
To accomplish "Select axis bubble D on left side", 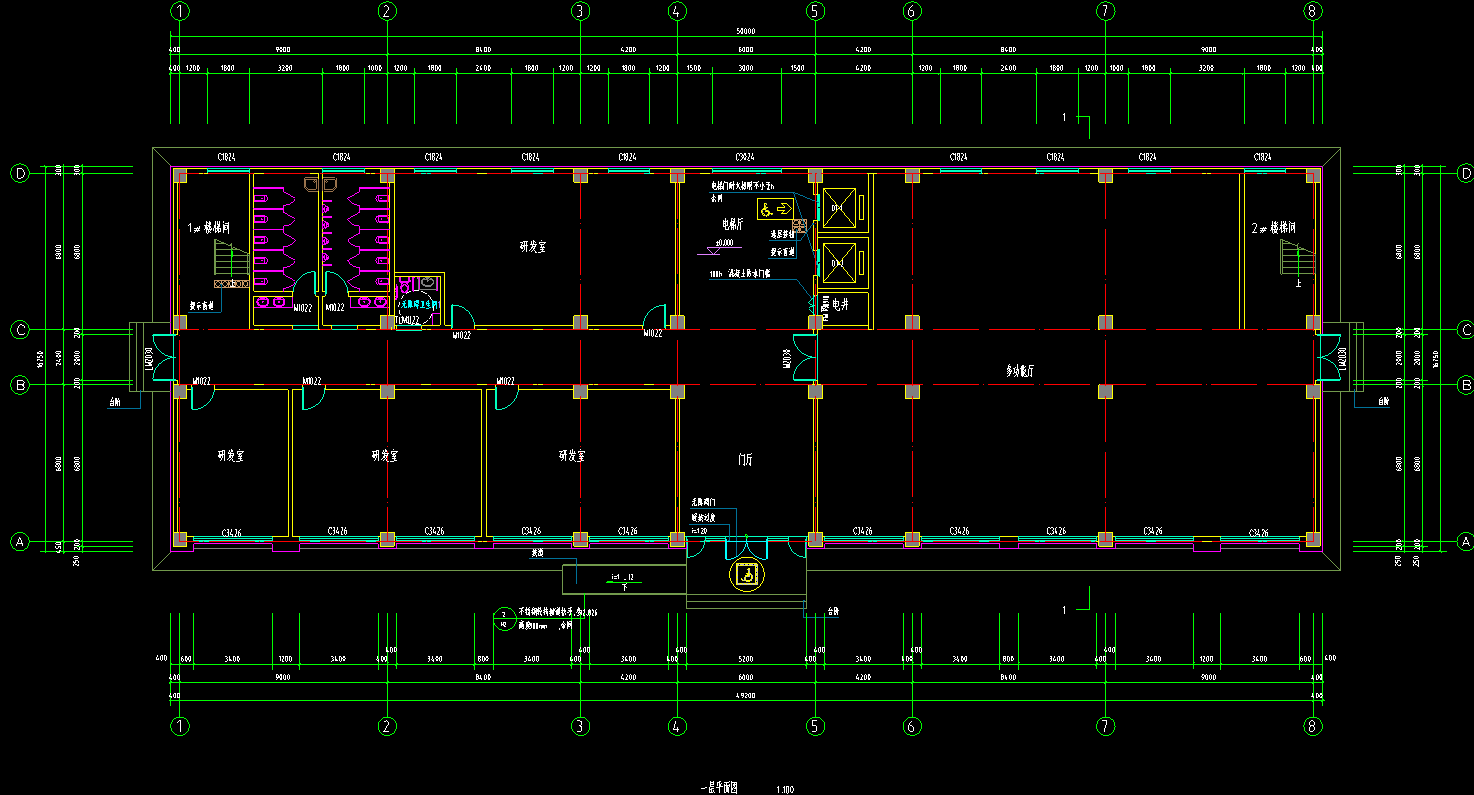I will [19, 173].
